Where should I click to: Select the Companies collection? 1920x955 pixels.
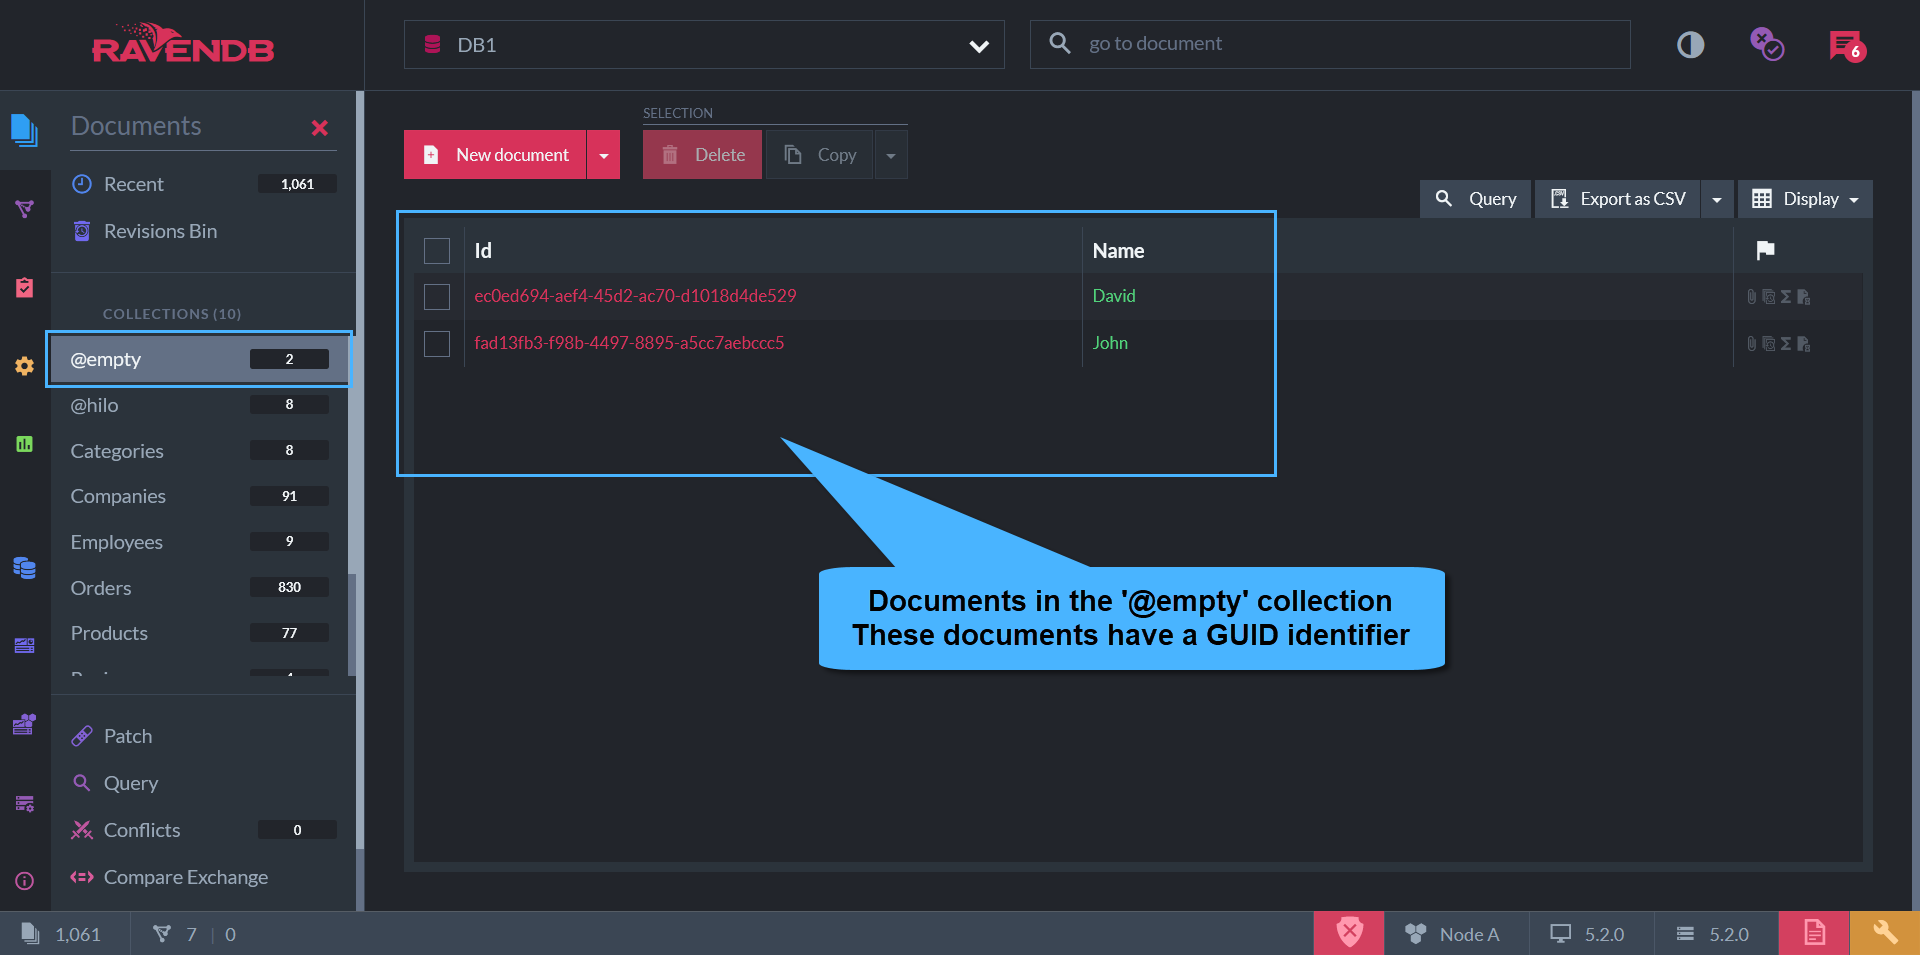point(199,496)
